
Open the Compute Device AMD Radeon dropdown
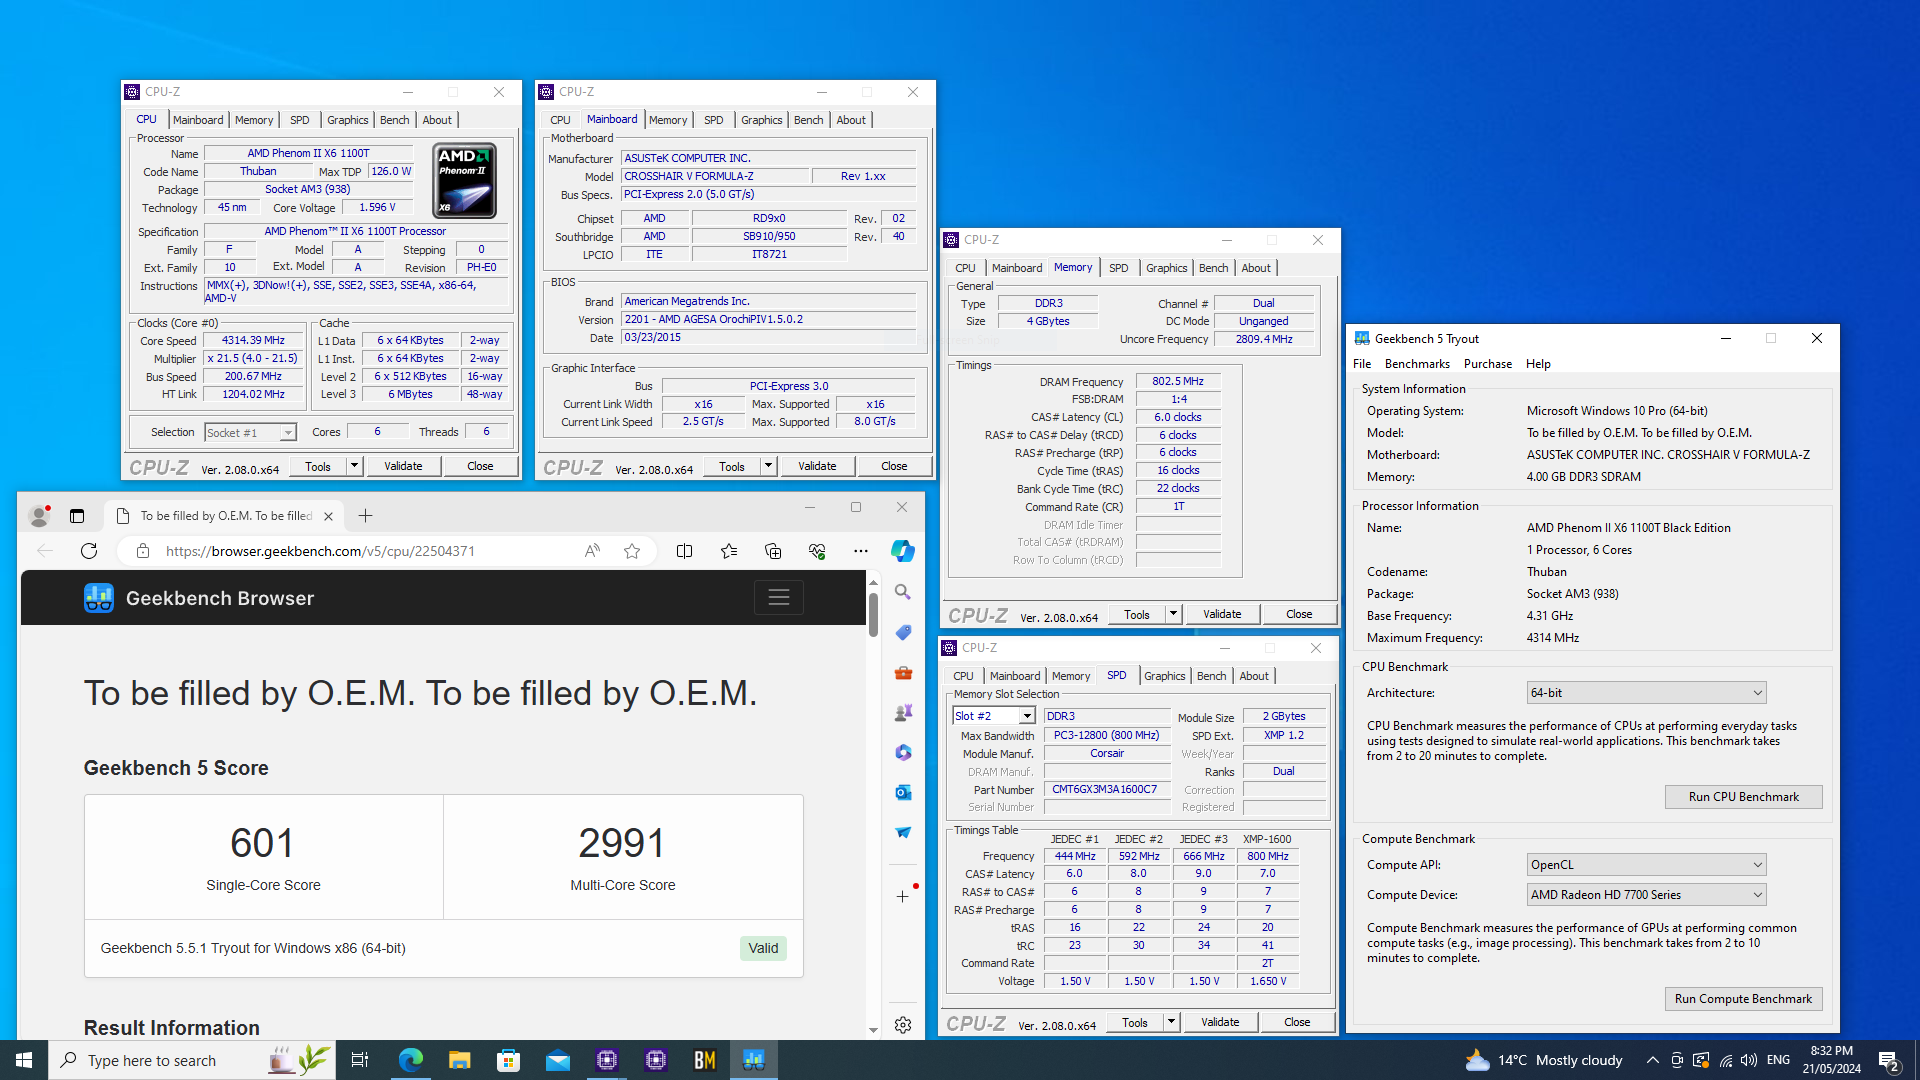[x=1646, y=895]
